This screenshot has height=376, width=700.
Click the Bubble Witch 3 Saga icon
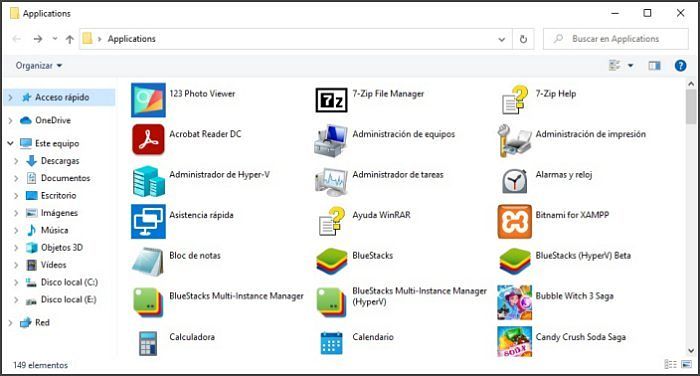[515, 303]
